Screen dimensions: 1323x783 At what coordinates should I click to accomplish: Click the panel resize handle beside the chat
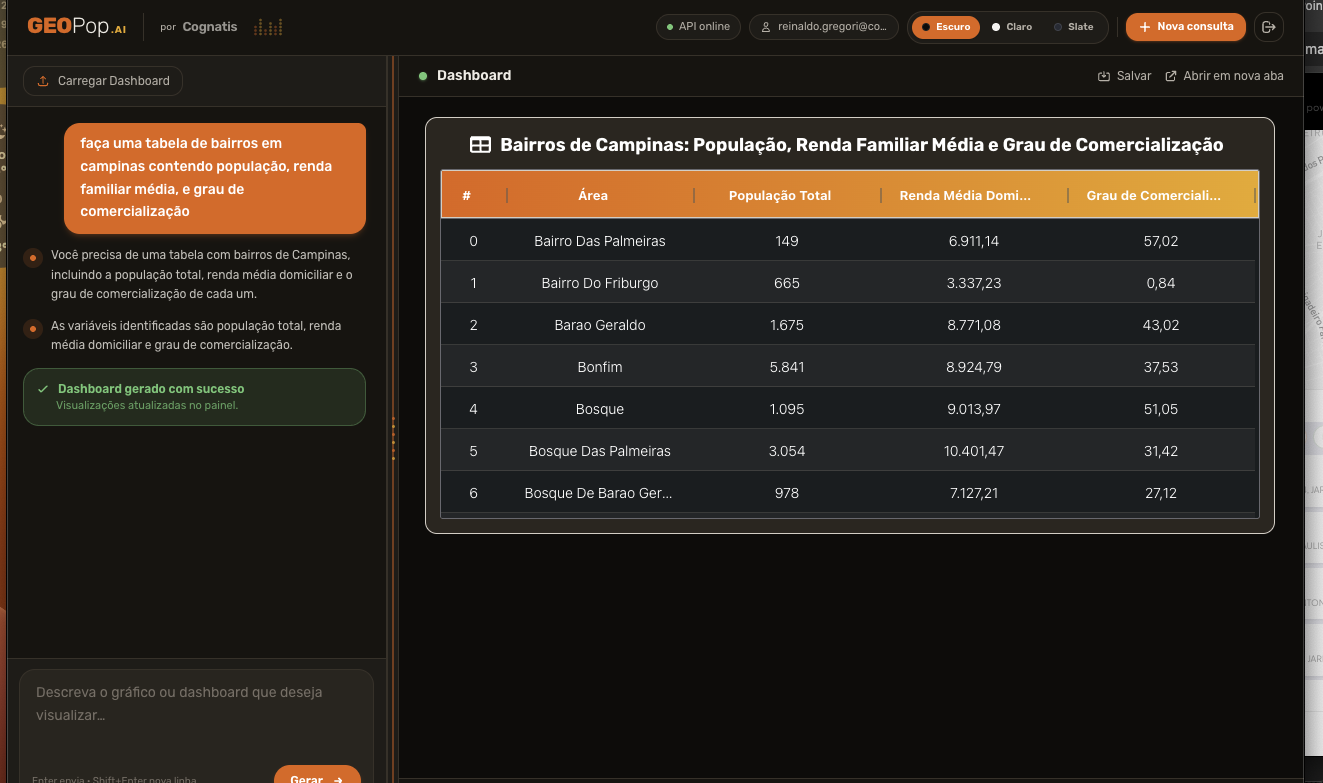point(393,438)
